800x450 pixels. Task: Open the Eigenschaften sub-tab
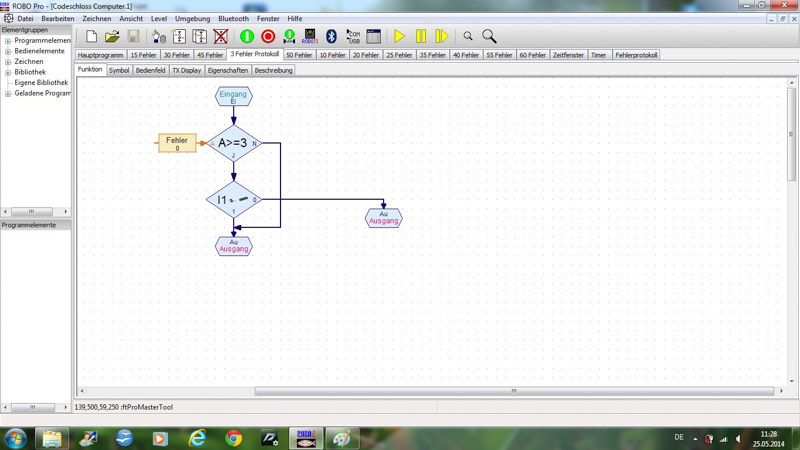click(228, 70)
